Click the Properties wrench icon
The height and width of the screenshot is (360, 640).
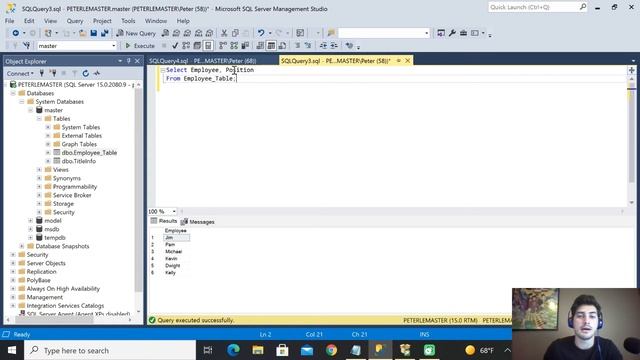tap(452, 33)
